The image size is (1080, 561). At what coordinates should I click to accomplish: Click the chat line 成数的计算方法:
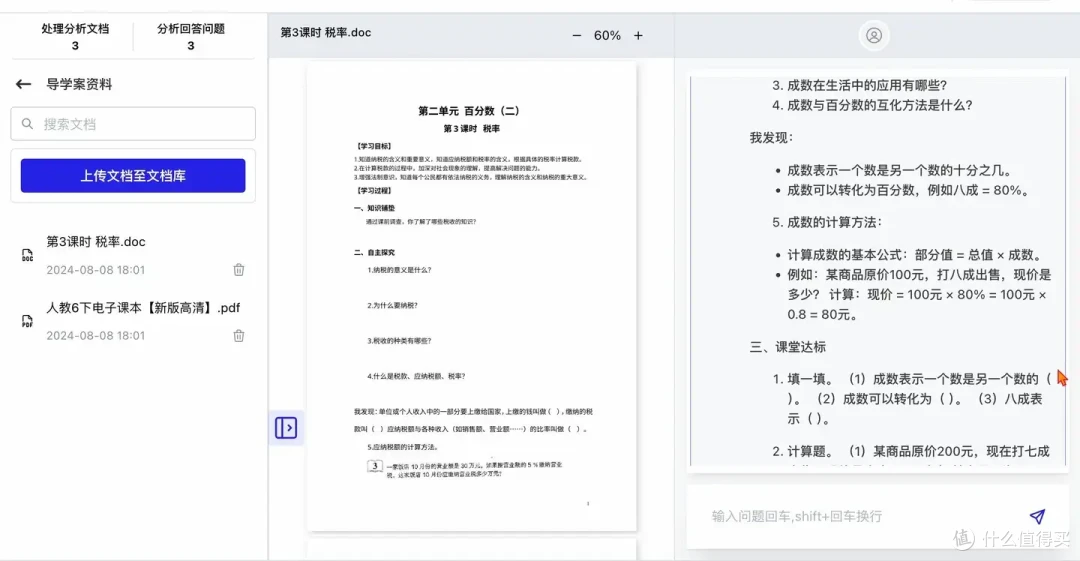[835, 223]
